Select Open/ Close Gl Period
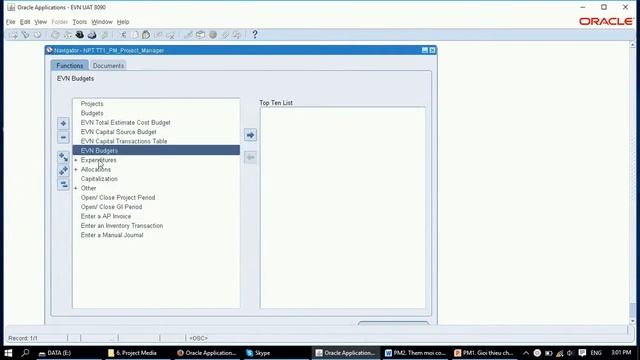 pyautogui.click(x=111, y=207)
